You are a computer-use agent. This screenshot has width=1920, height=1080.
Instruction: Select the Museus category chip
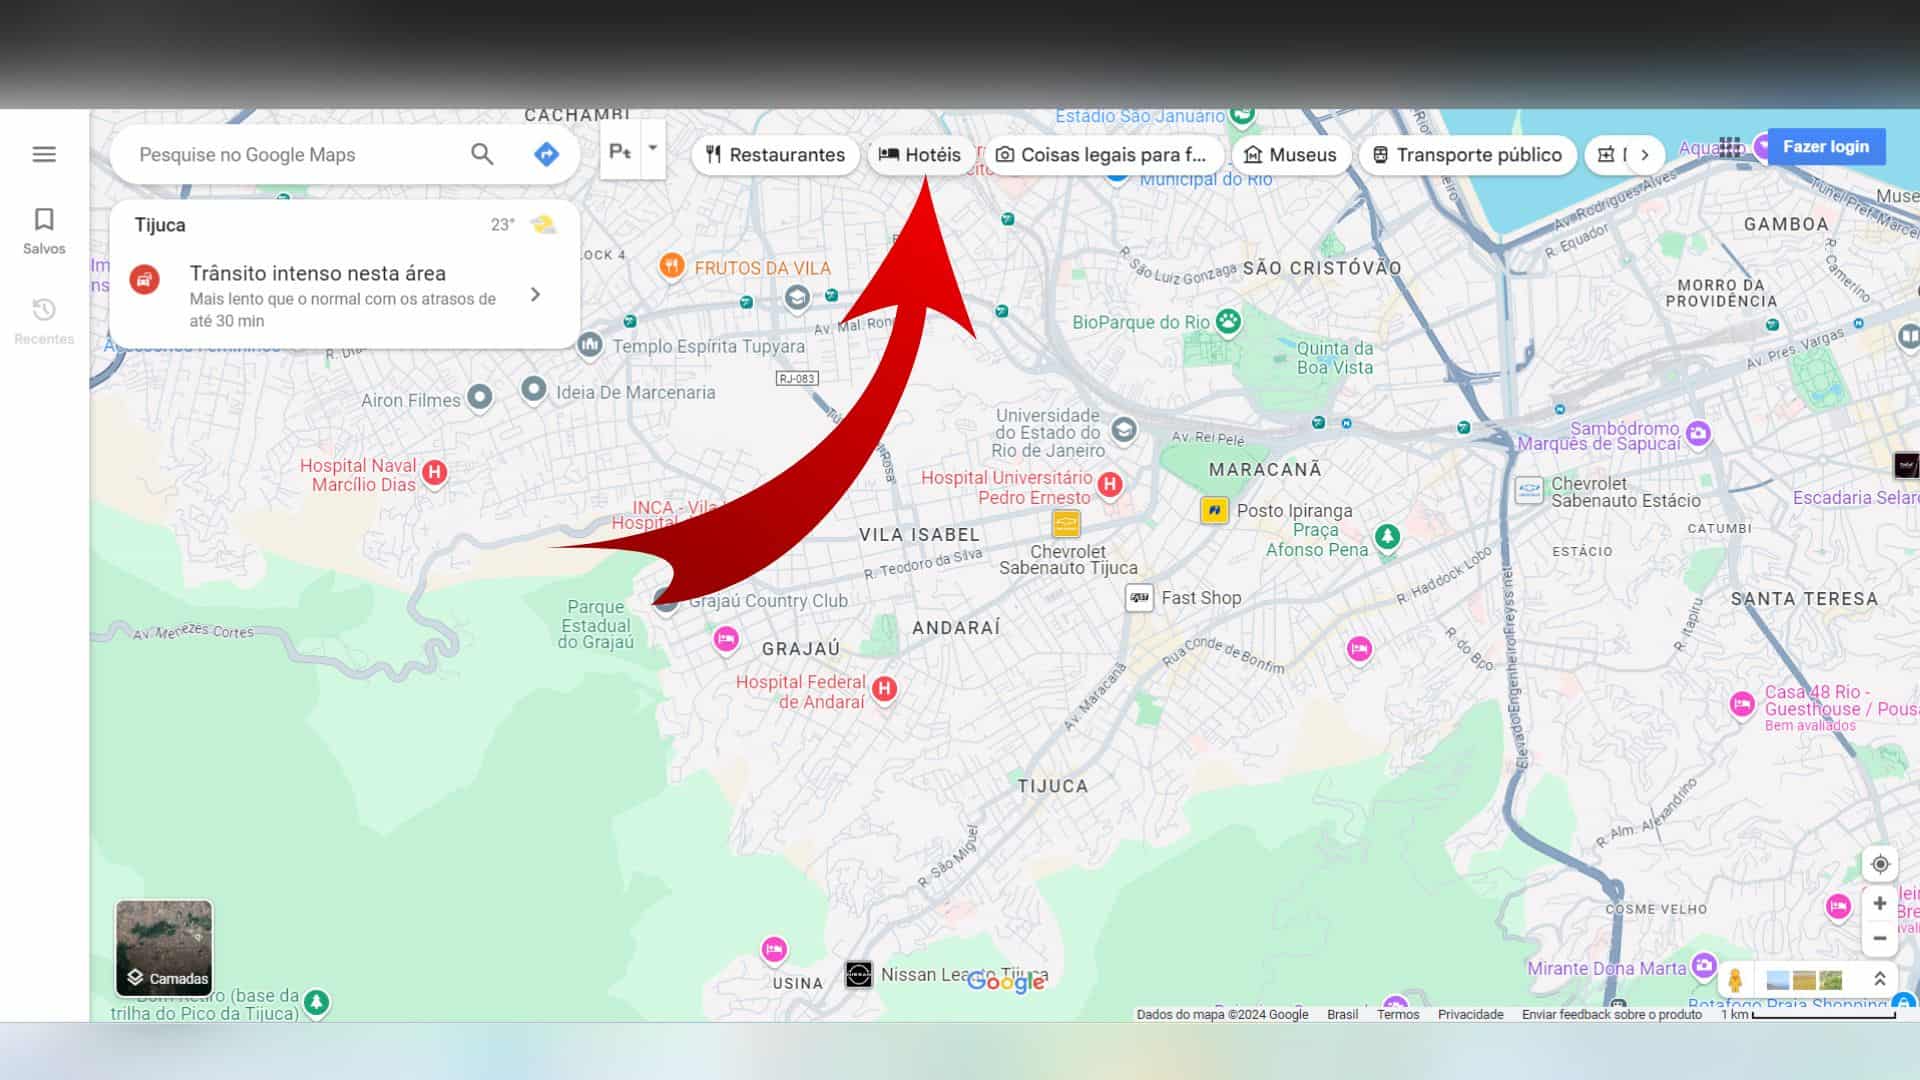[x=1291, y=155]
